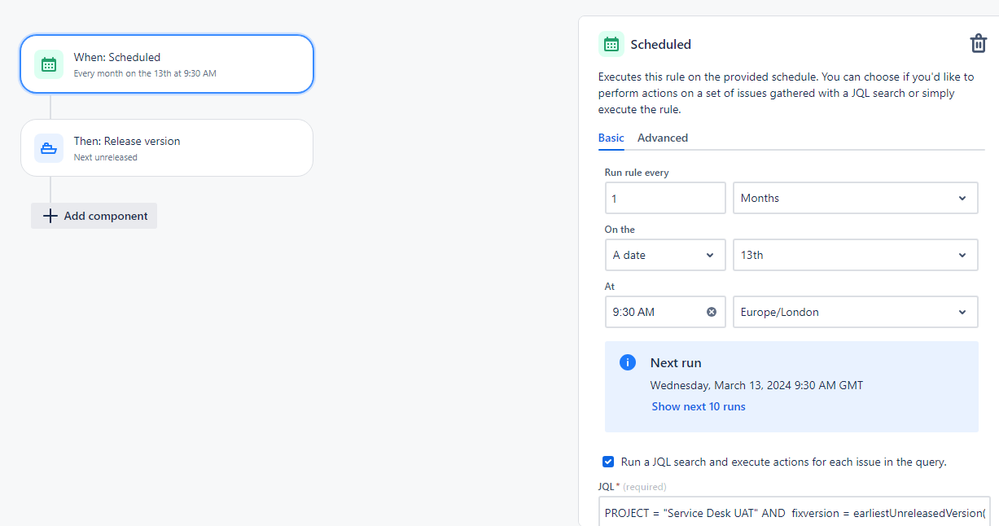Click the blue info icon beside Next run
Viewport: 999px width, 526px height.
pyautogui.click(x=628, y=362)
